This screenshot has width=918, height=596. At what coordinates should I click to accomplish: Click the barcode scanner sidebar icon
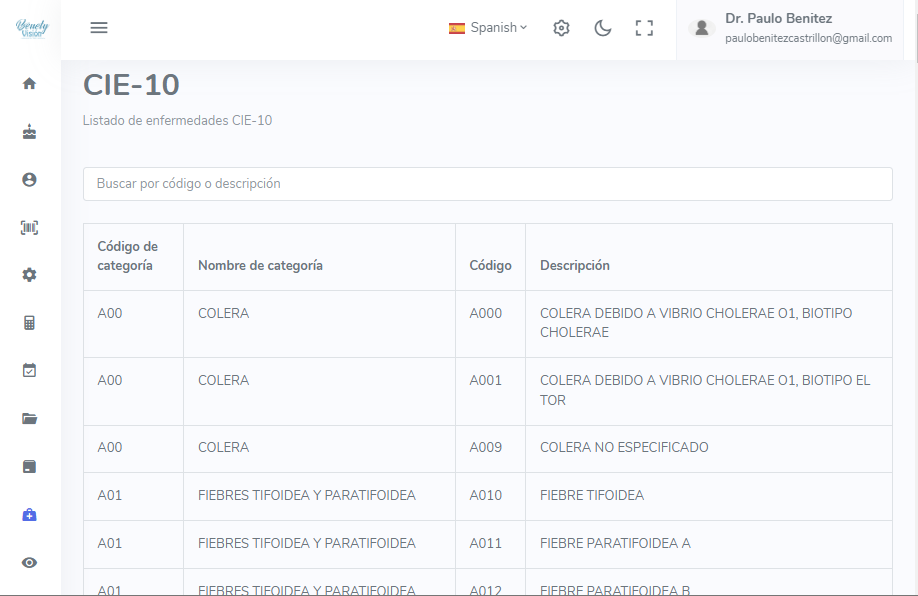pyautogui.click(x=29, y=227)
